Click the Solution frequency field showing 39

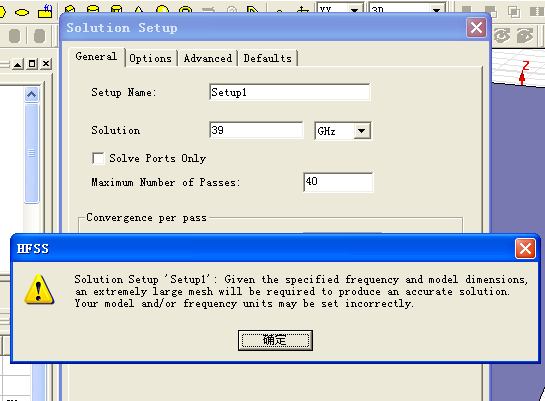[256, 130]
